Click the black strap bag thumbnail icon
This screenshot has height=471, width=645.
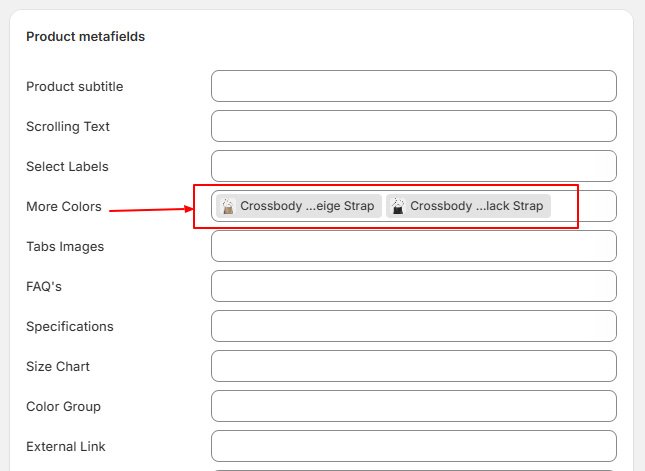click(397, 206)
